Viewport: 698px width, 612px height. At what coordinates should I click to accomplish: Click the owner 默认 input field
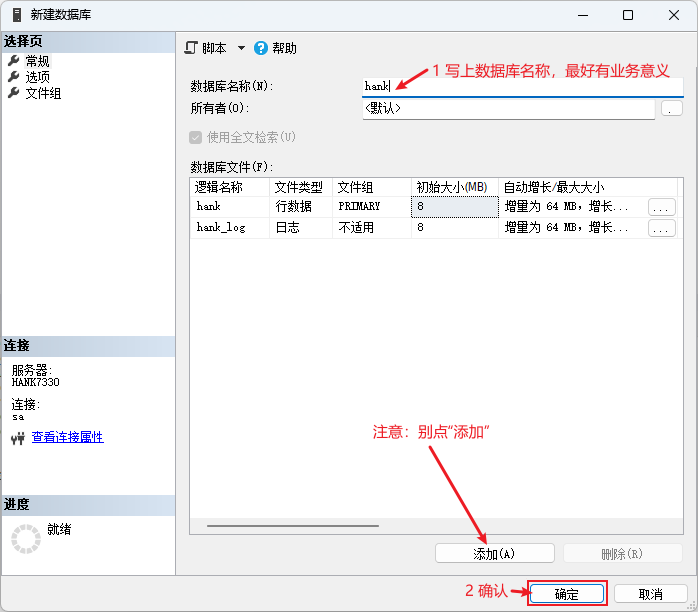coord(508,108)
